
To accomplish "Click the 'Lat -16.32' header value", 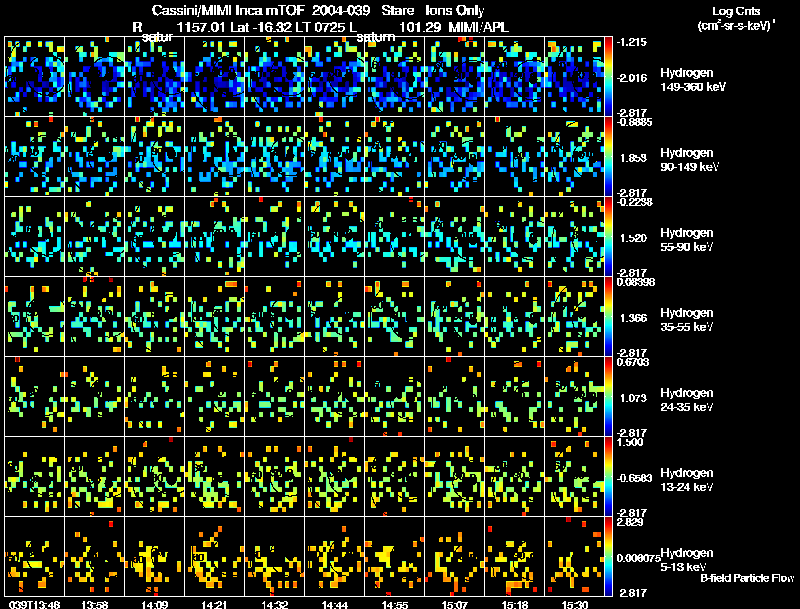I will click(x=261, y=27).
